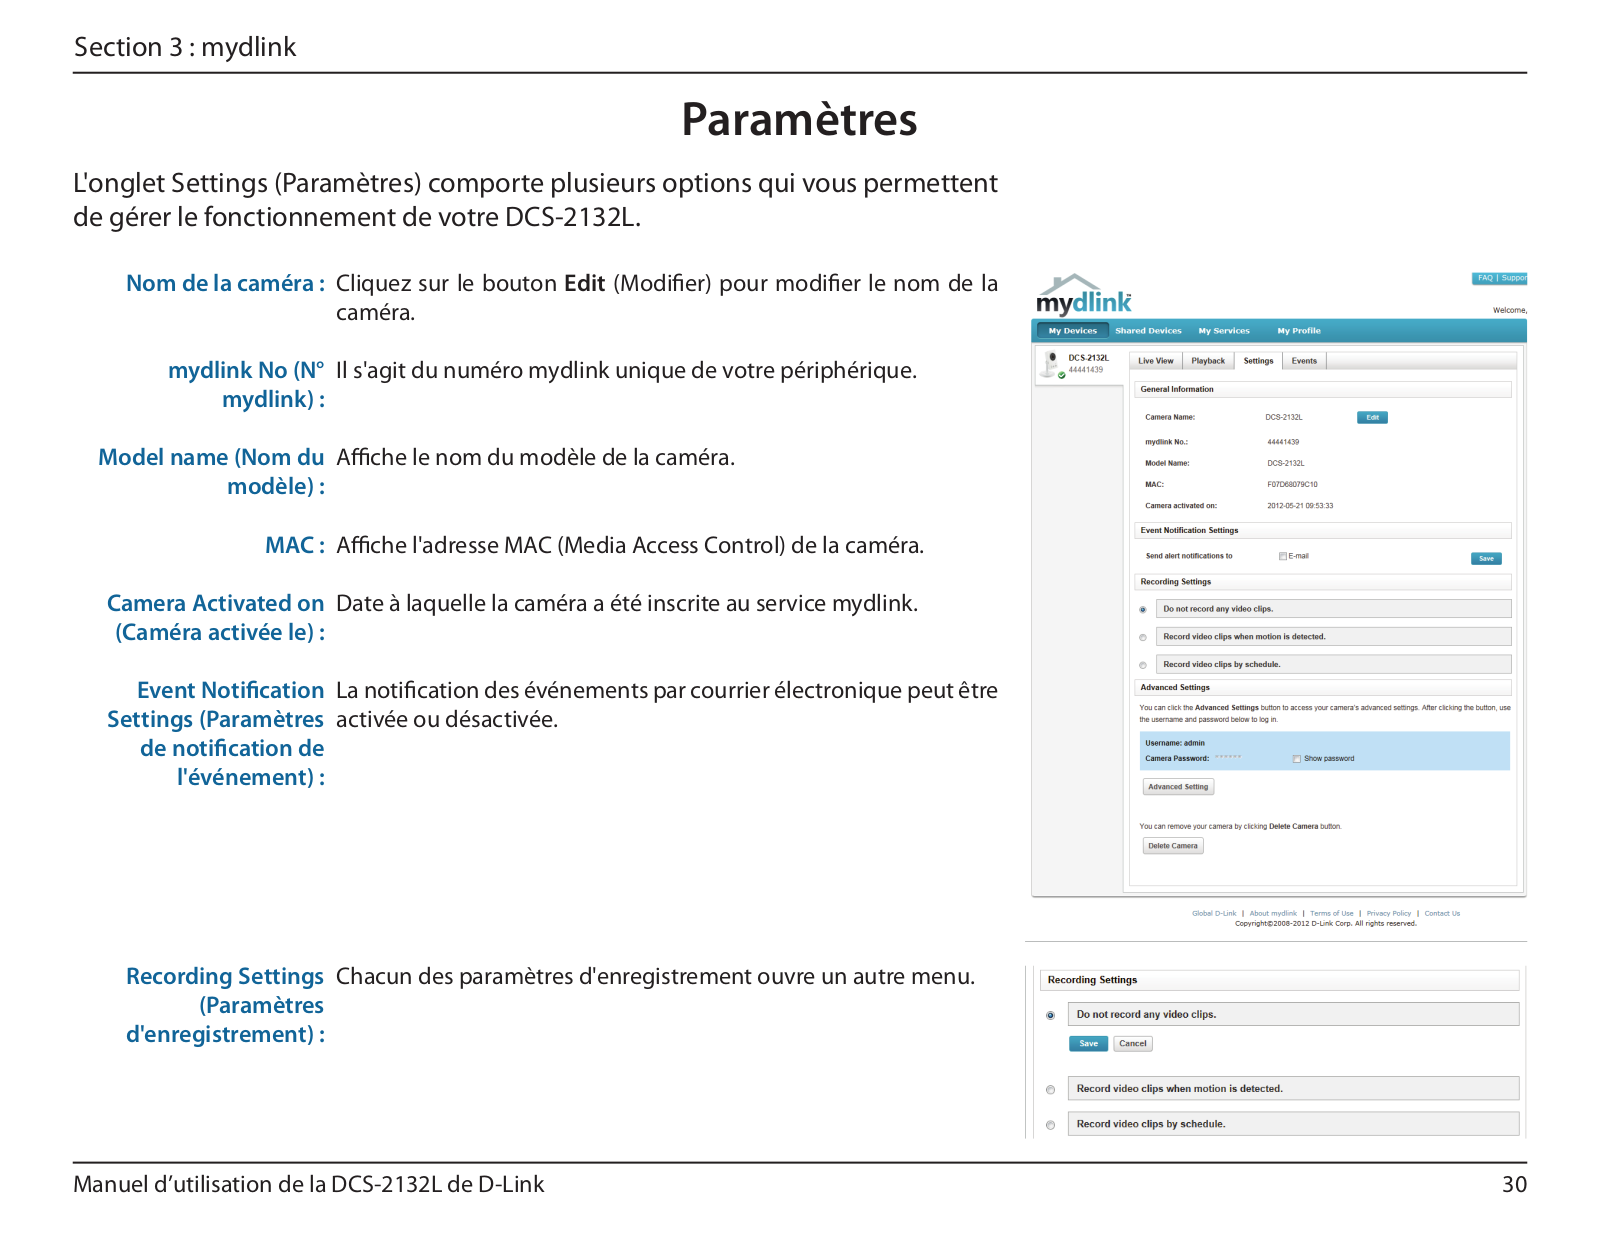The image size is (1600, 1237).
Task: Tick the Show password checkbox
Action: tap(1297, 759)
